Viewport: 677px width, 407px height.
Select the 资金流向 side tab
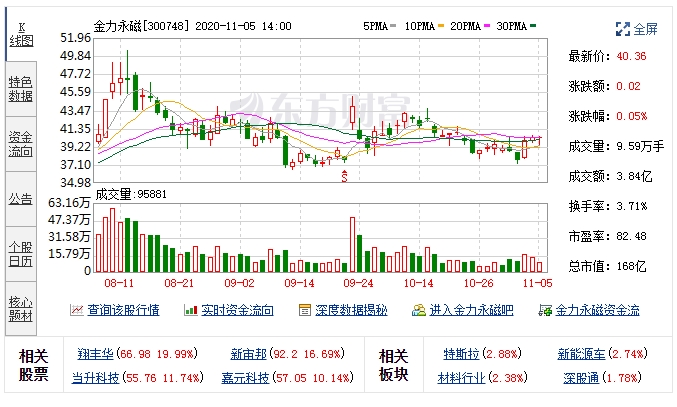[21, 143]
